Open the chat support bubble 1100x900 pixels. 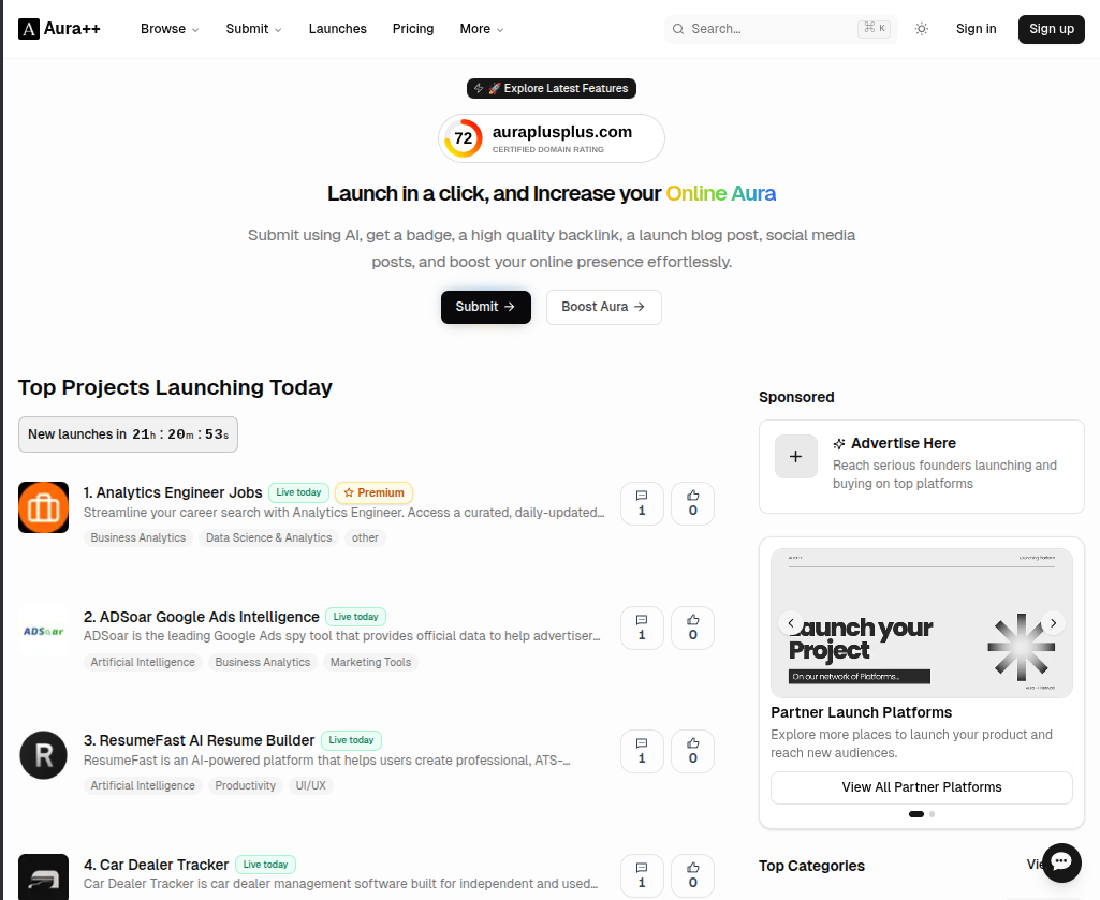point(1061,862)
